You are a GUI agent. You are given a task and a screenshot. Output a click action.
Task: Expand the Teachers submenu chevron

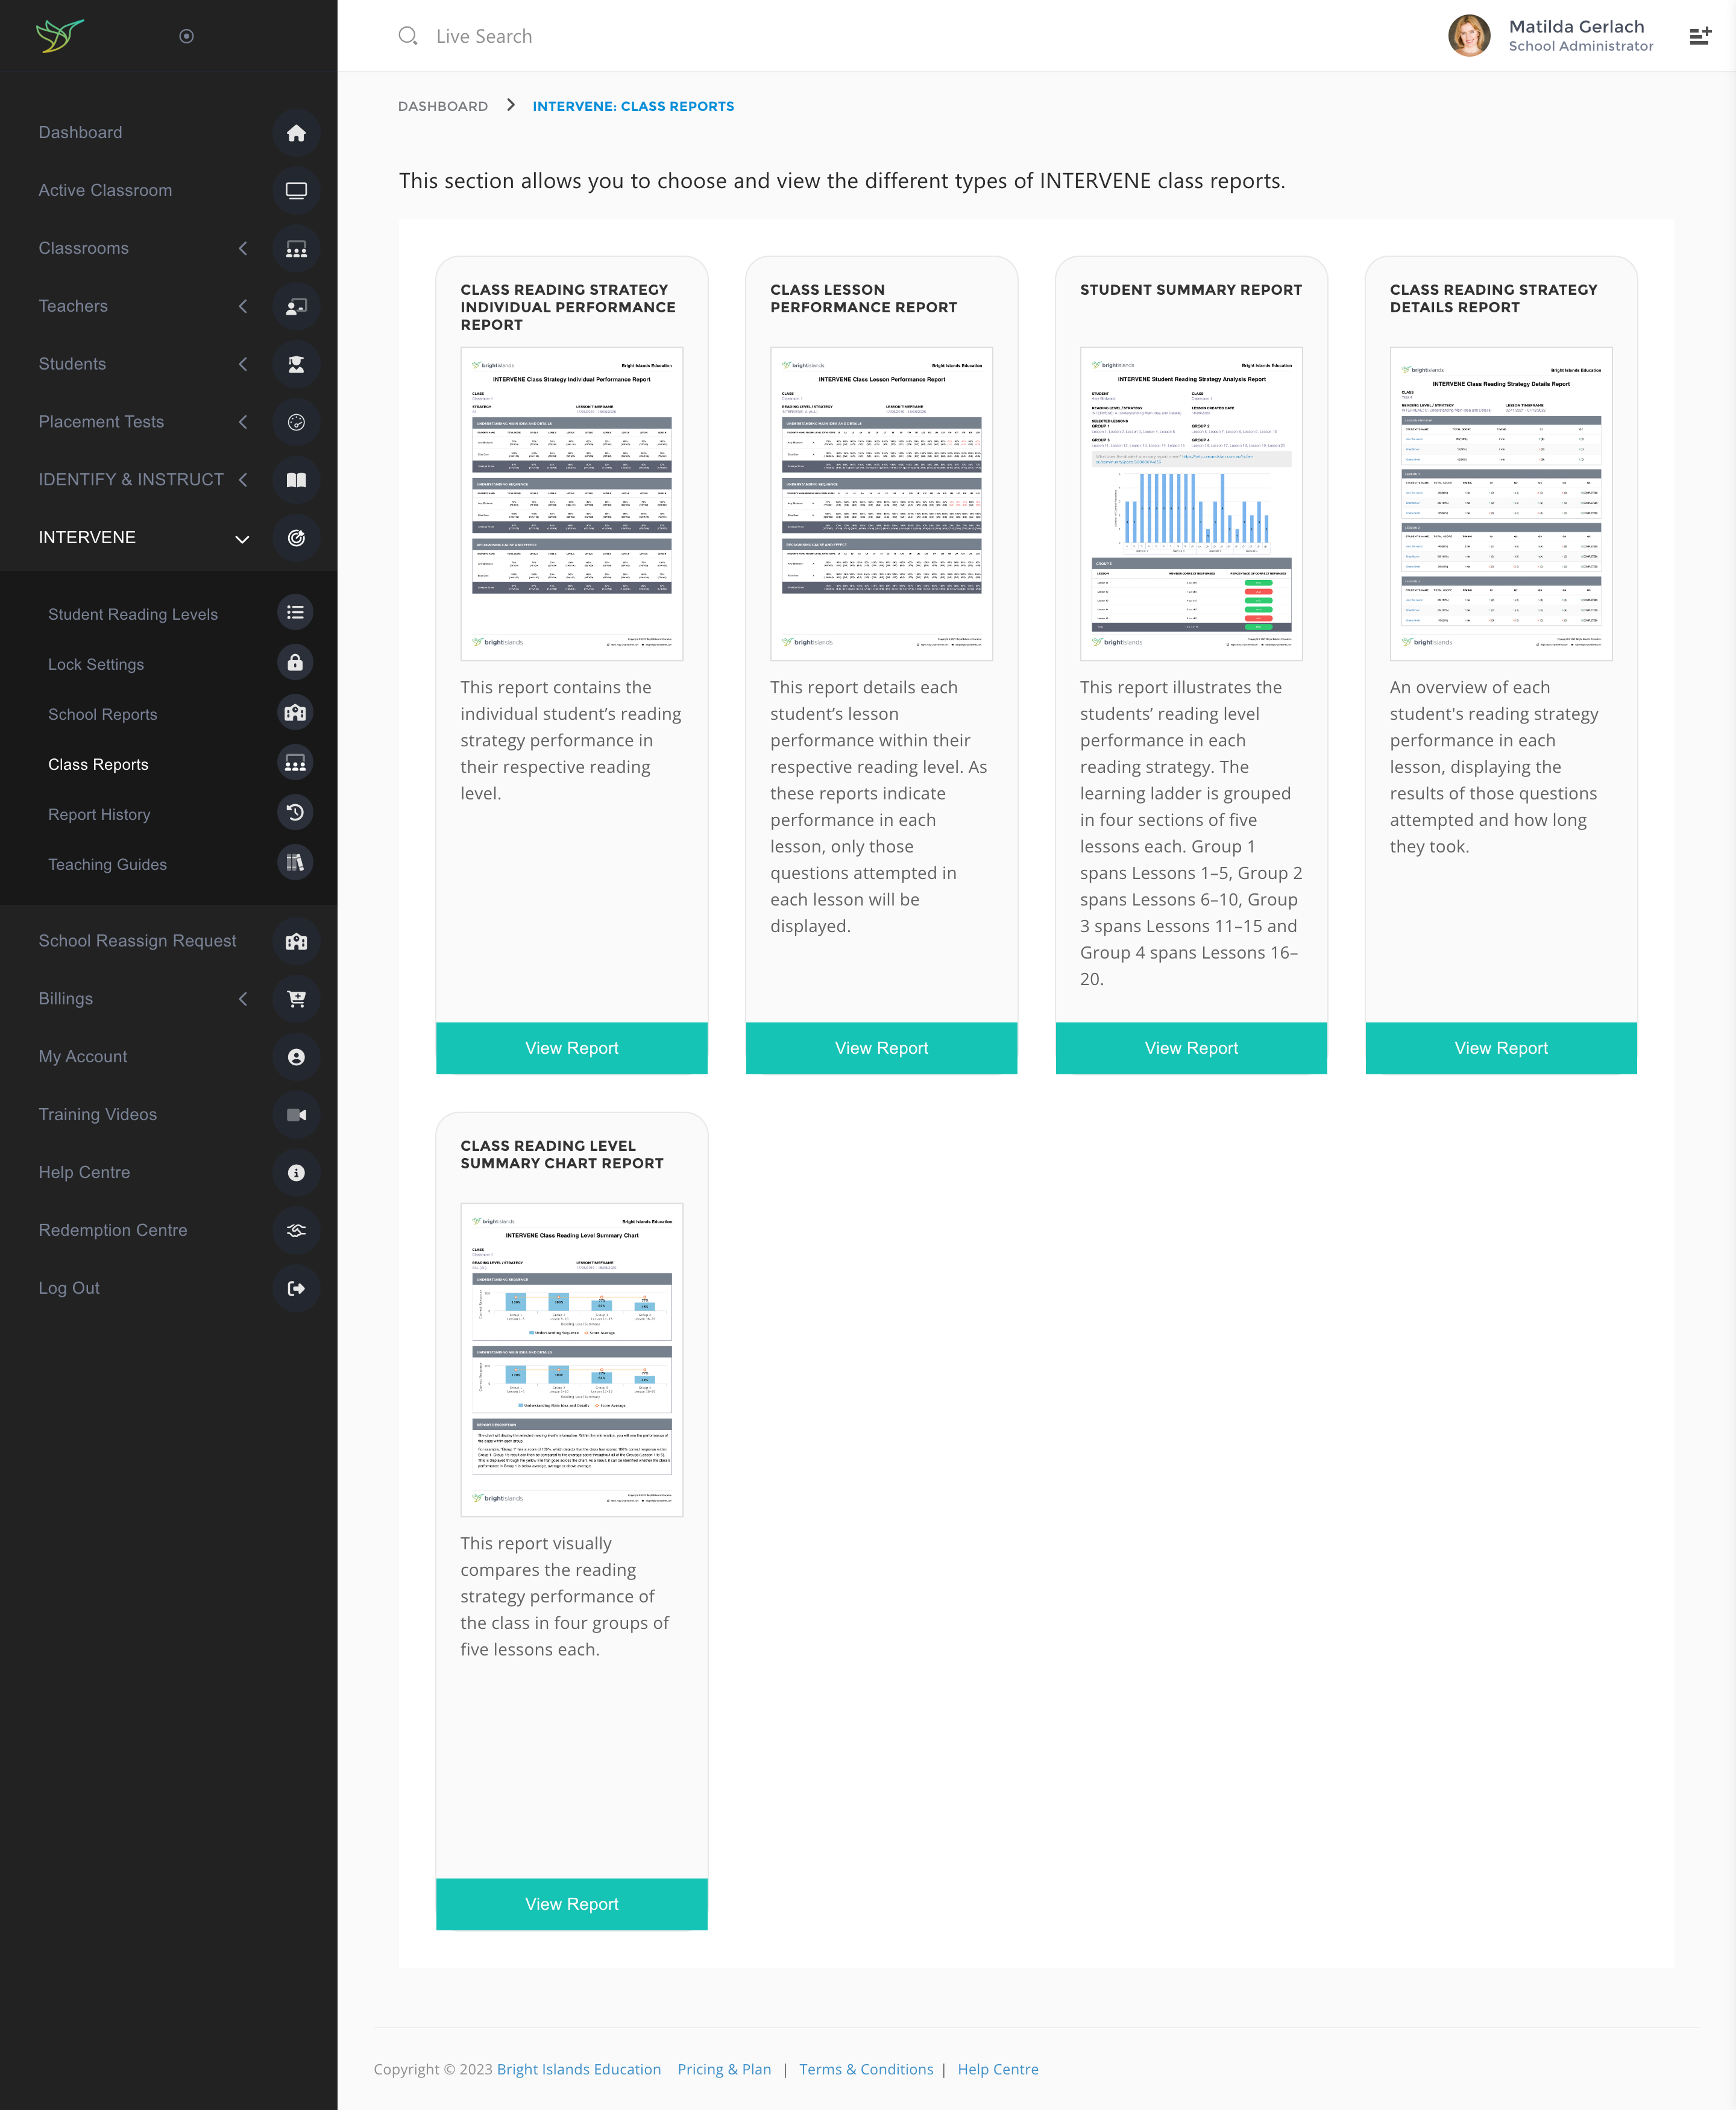243,306
